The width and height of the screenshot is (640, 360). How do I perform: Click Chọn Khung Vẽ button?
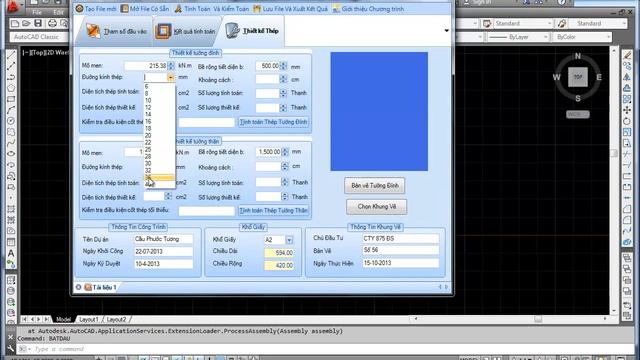(376, 207)
